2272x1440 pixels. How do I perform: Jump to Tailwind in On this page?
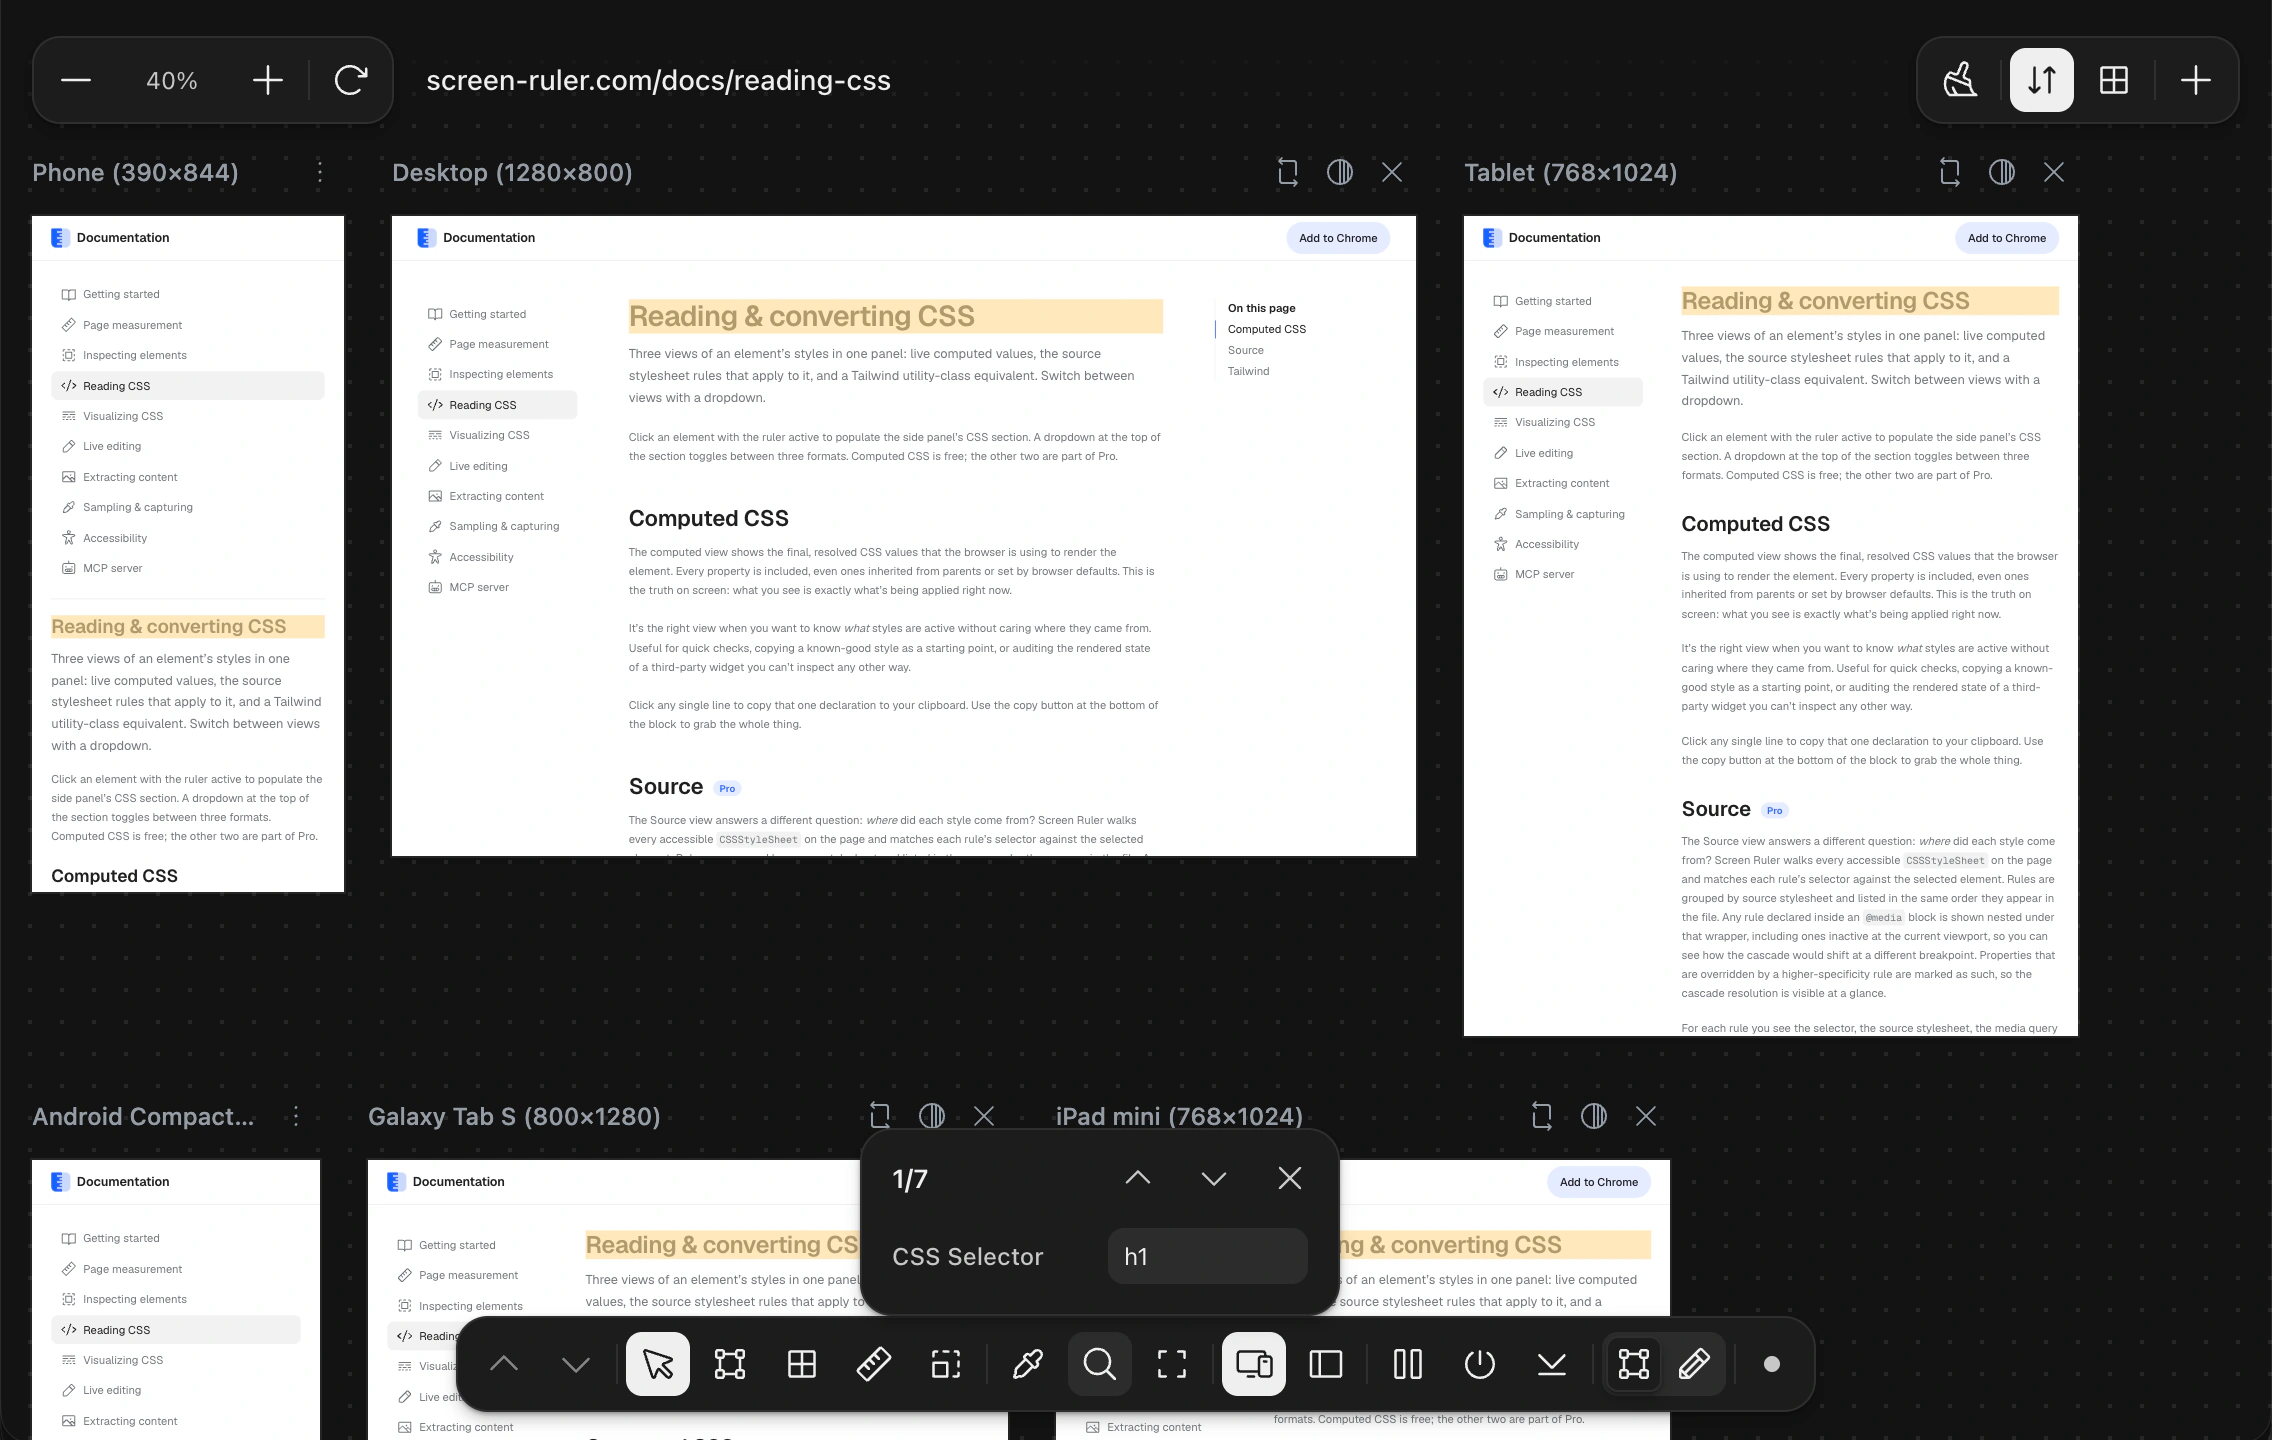(x=1249, y=371)
